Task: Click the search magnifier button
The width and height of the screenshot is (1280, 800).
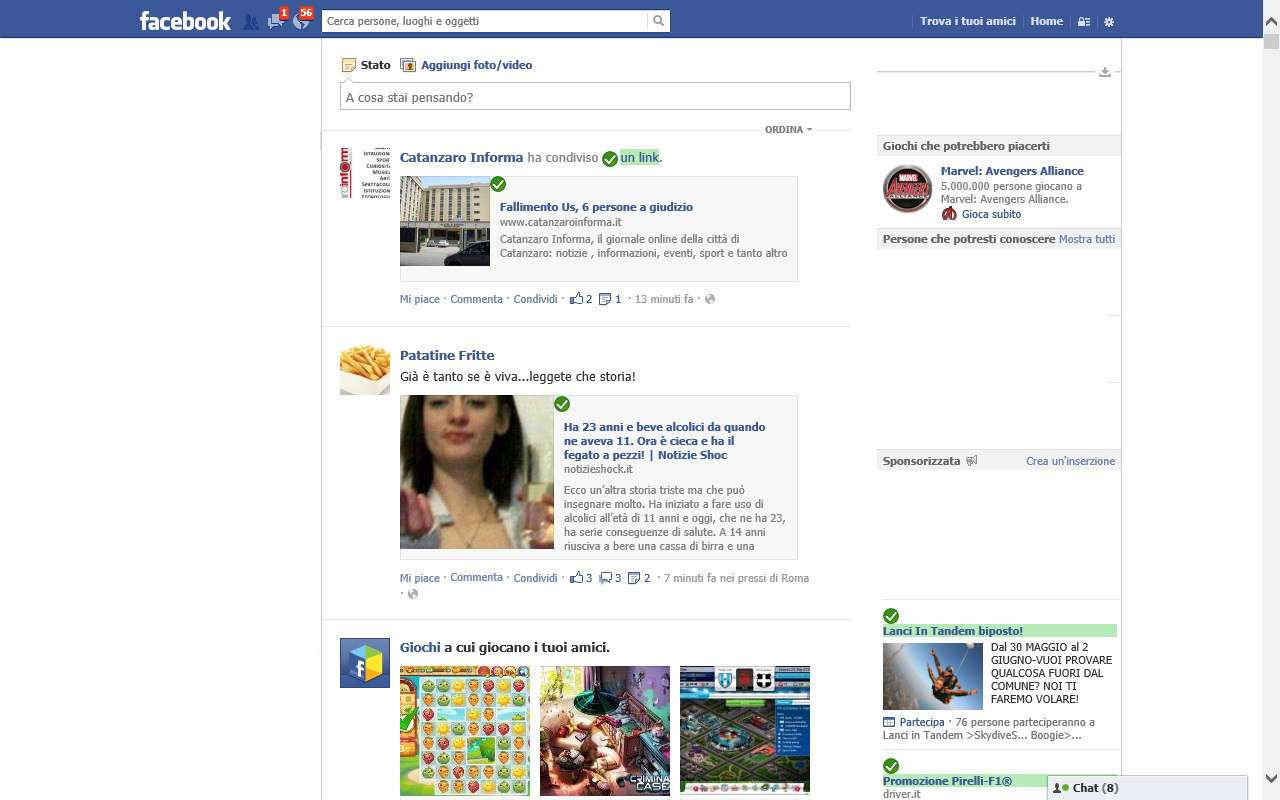Action: point(658,21)
